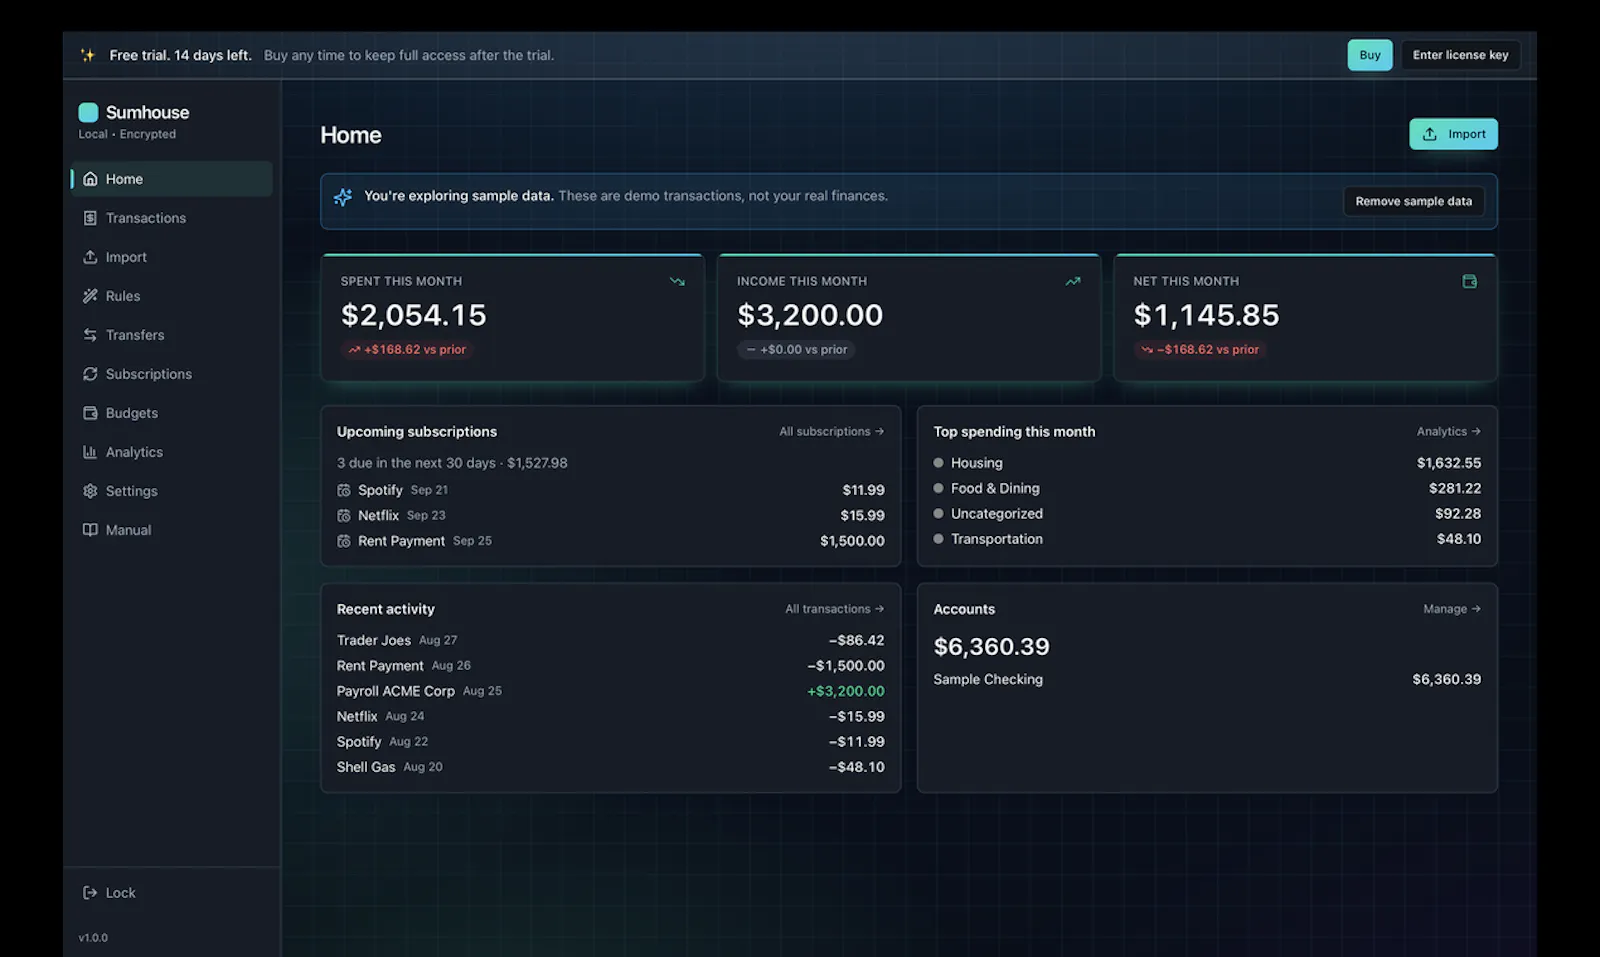Viewport: 1600px width, 957px height.
Task: Click the Trader Joes transaction row
Action: tap(610, 640)
